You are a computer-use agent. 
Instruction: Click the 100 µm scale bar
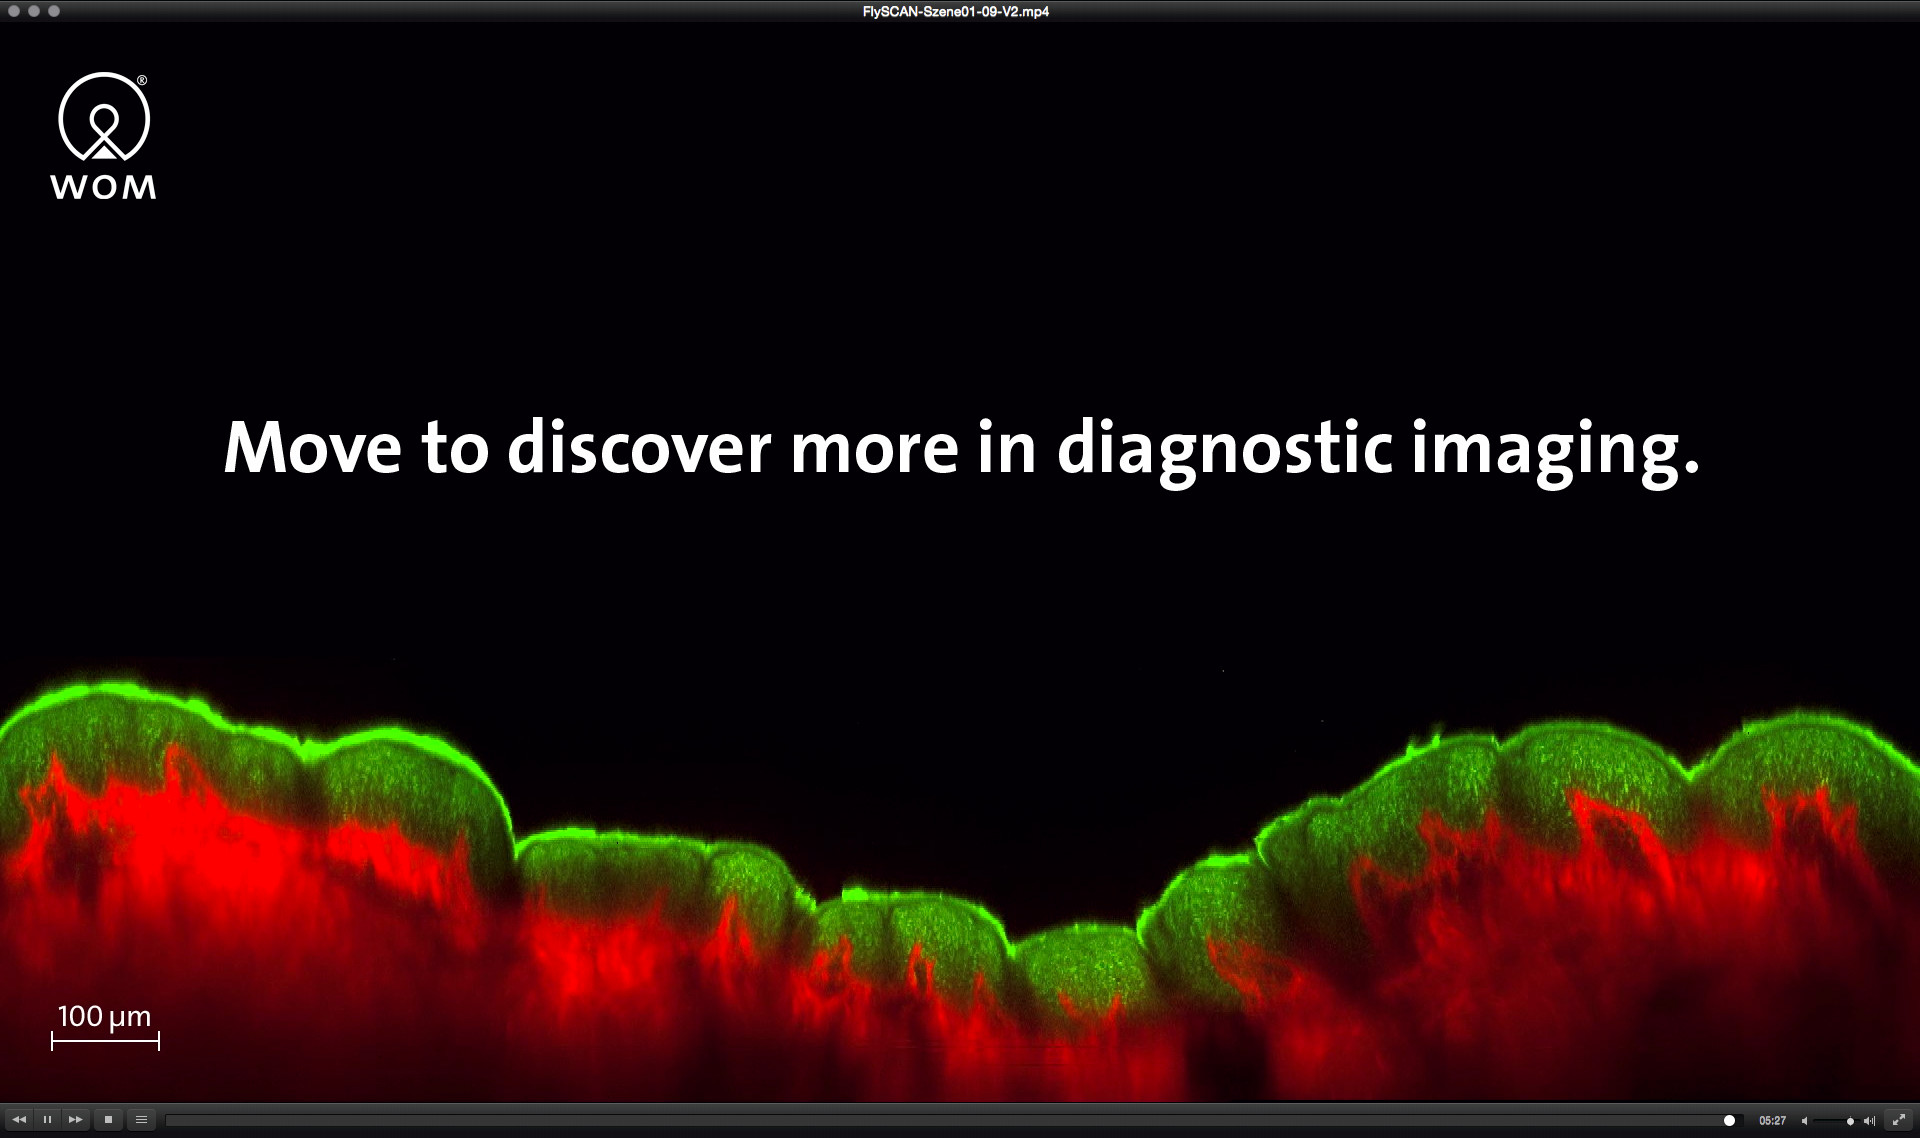click(105, 1040)
